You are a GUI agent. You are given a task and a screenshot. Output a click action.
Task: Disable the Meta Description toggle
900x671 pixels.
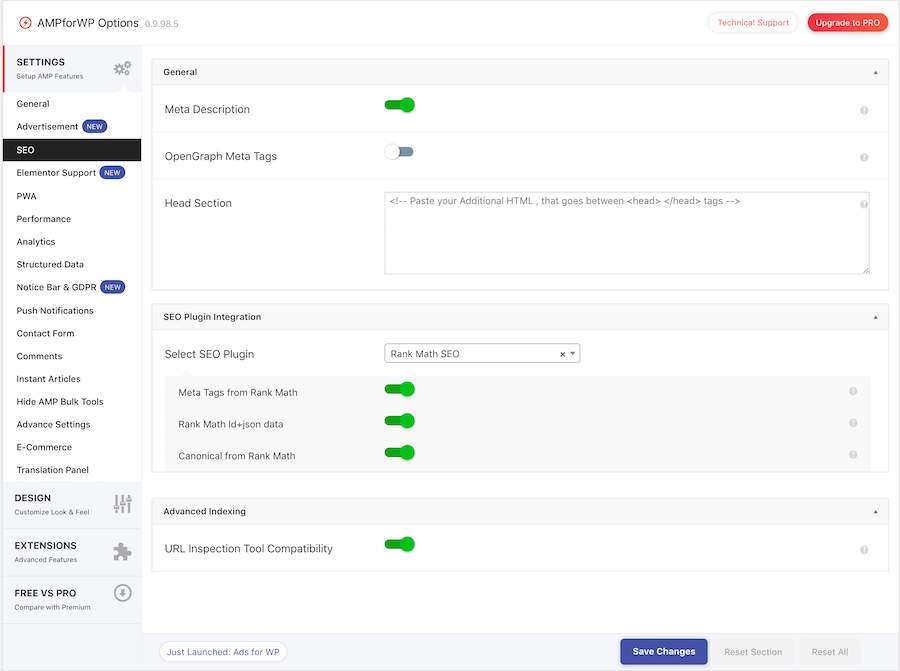click(x=399, y=105)
